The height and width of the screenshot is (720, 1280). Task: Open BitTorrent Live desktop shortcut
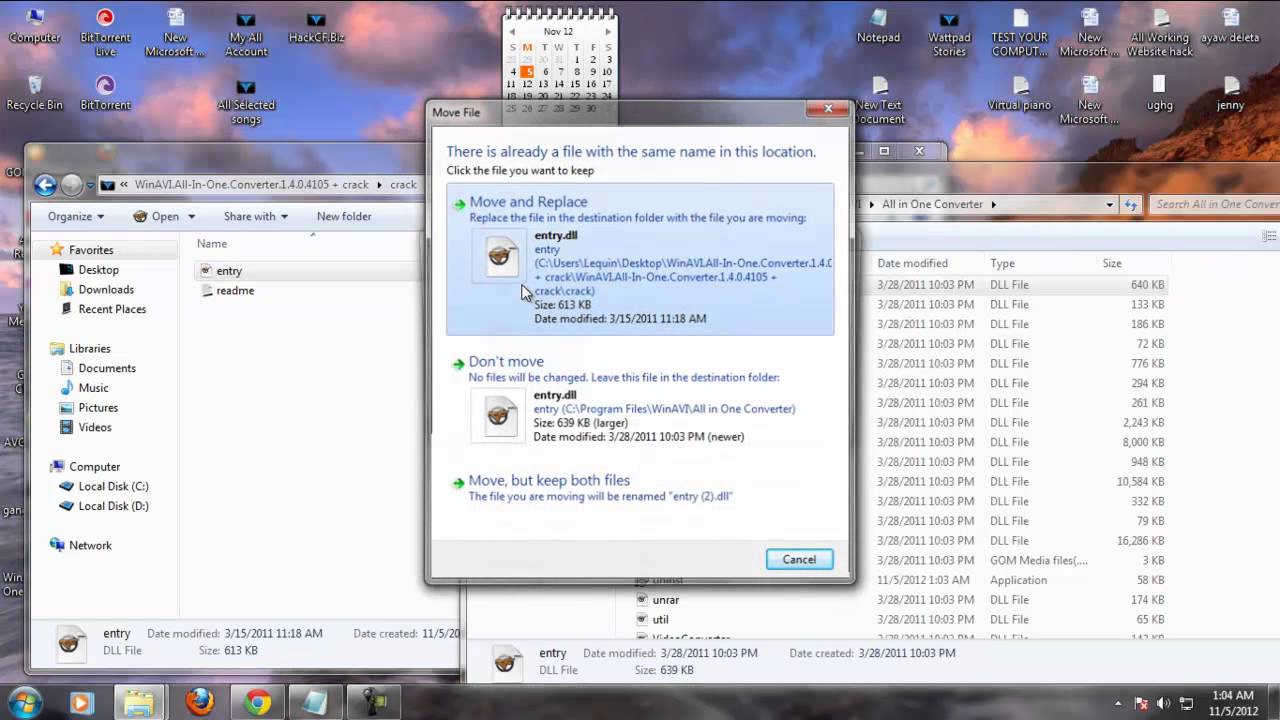(x=105, y=33)
